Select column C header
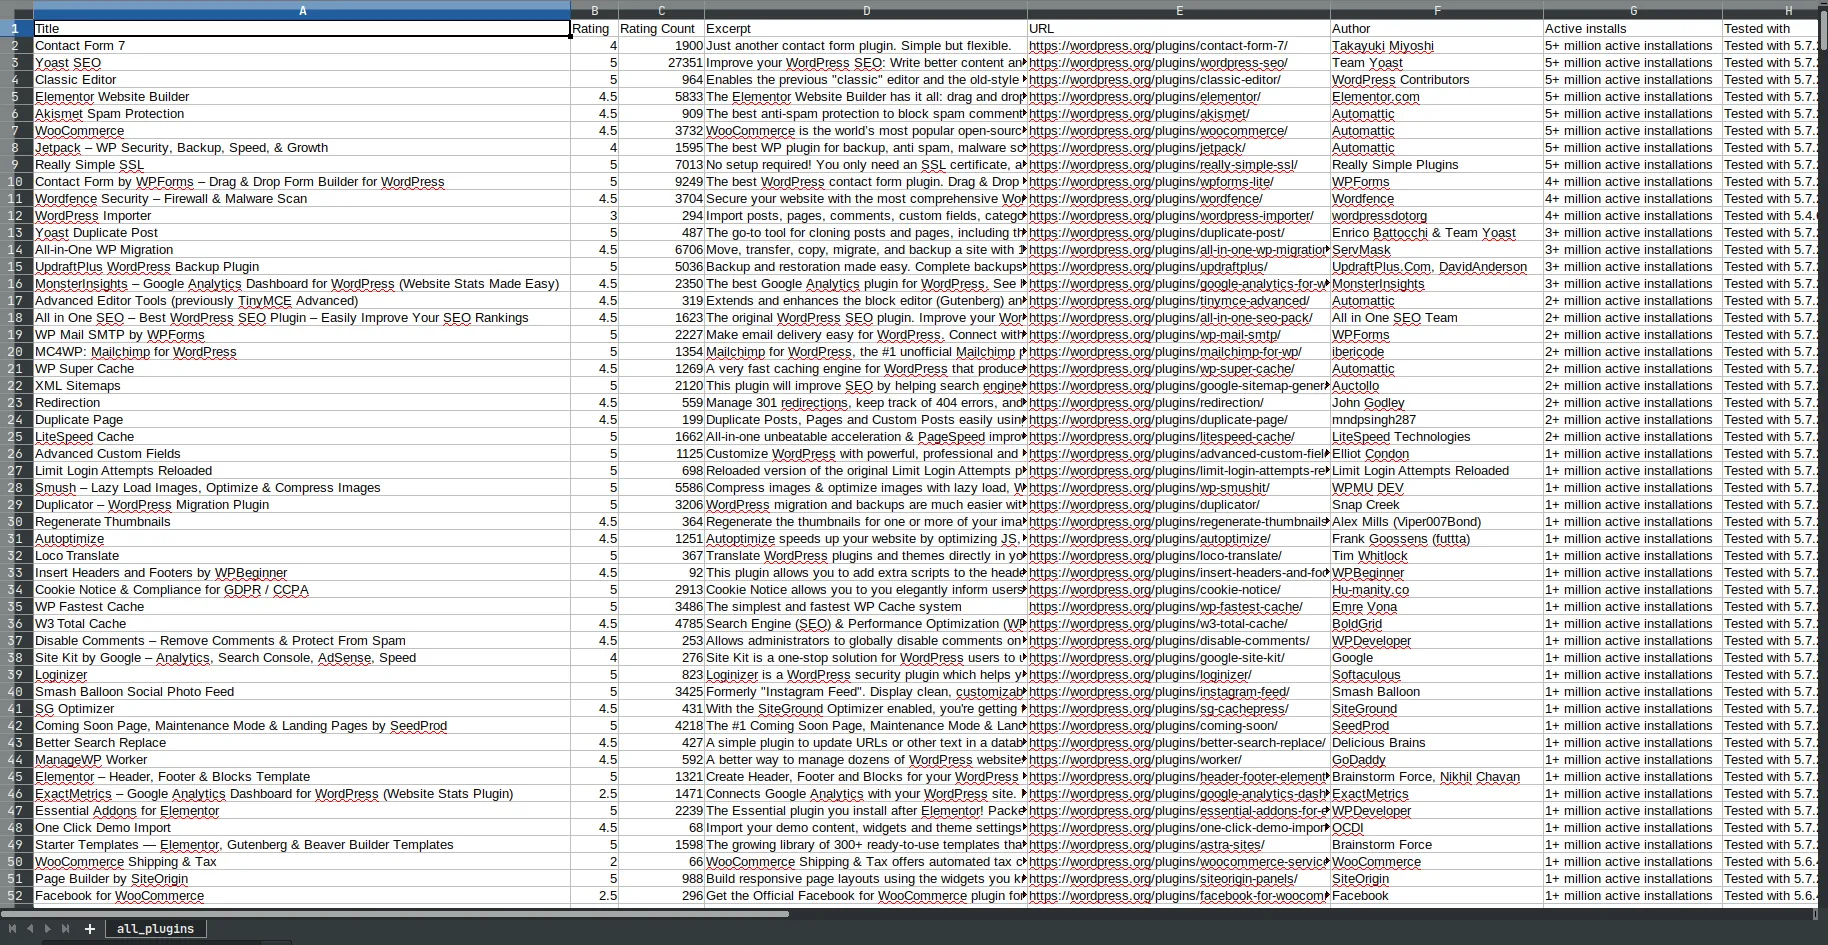Image resolution: width=1828 pixels, height=945 pixels. pyautogui.click(x=661, y=11)
